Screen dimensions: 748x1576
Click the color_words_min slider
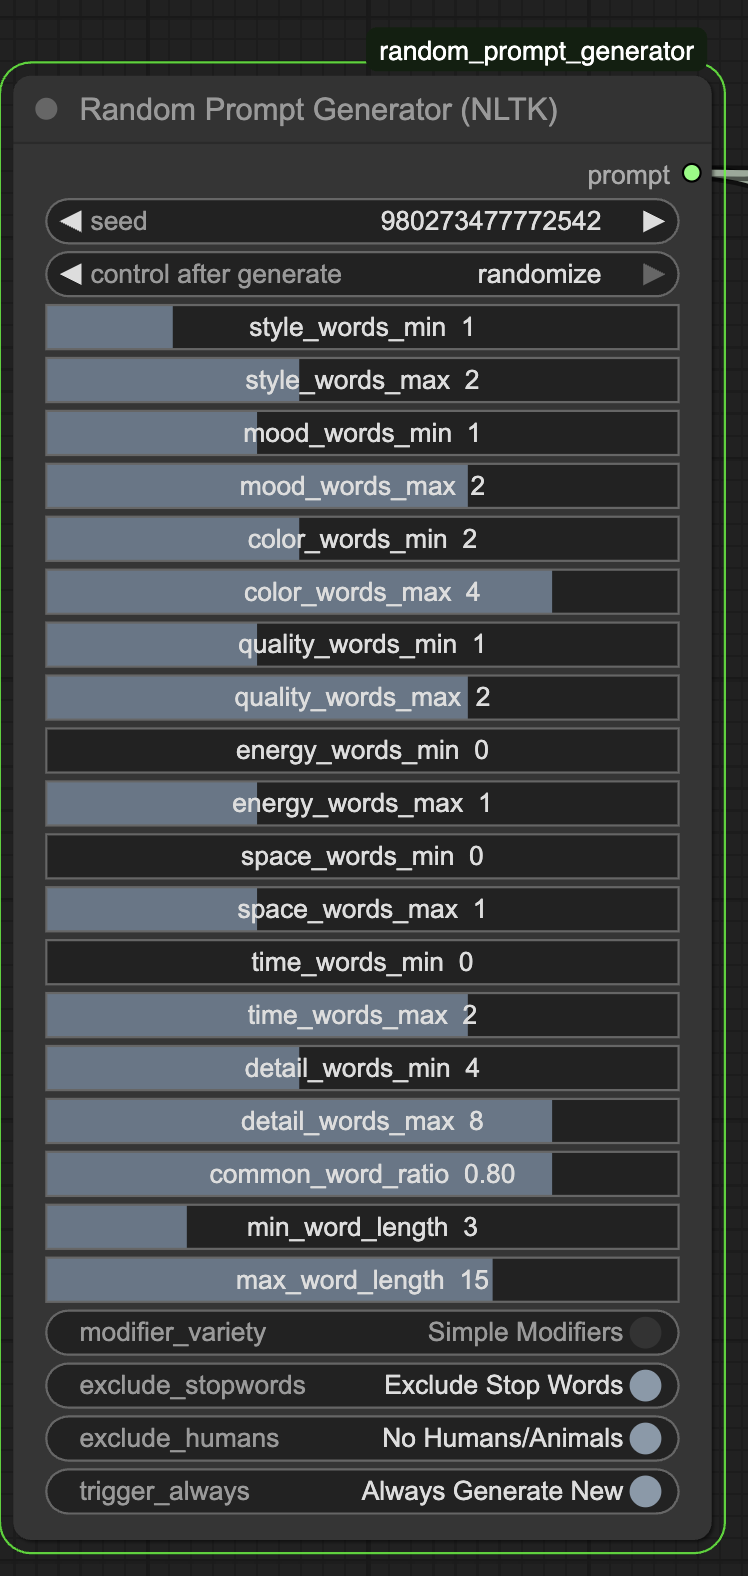(362, 539)
